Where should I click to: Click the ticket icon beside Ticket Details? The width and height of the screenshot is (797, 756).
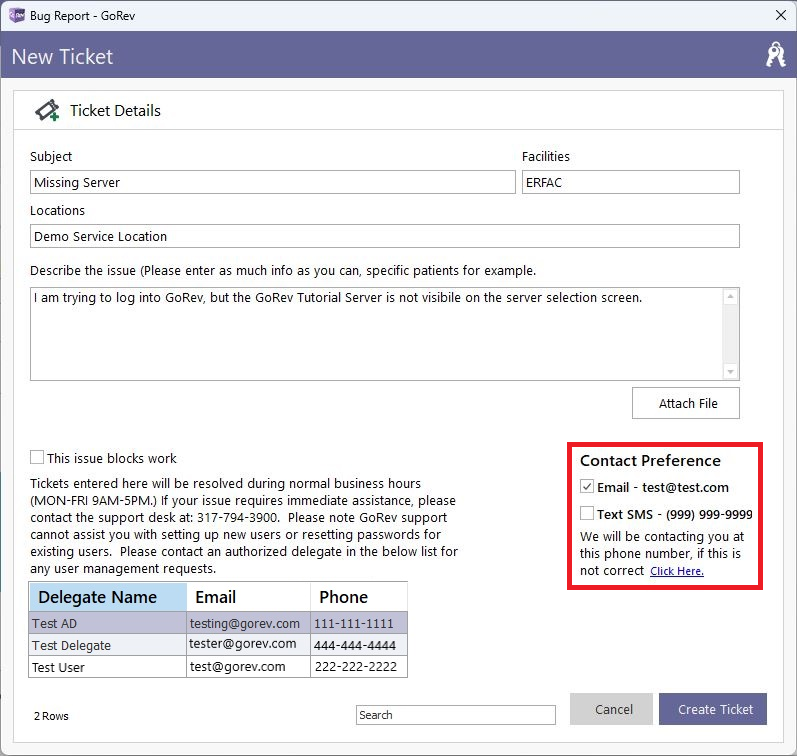[x=47, y=110]
